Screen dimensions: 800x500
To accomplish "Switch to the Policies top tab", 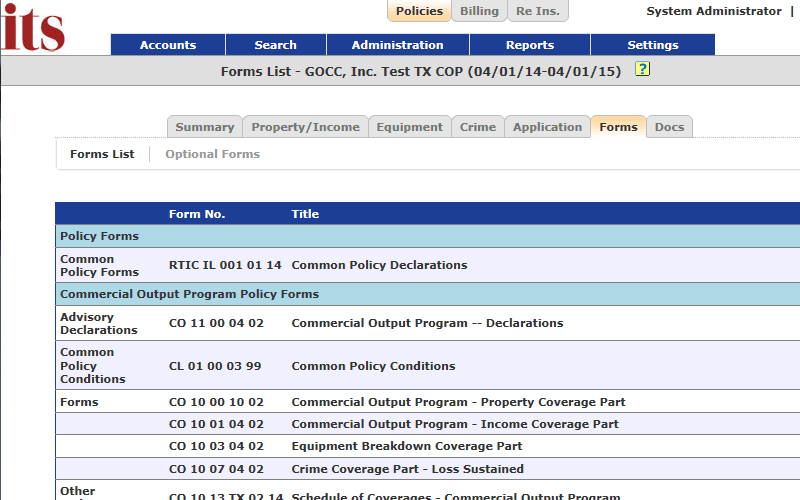I will point(419,11).
